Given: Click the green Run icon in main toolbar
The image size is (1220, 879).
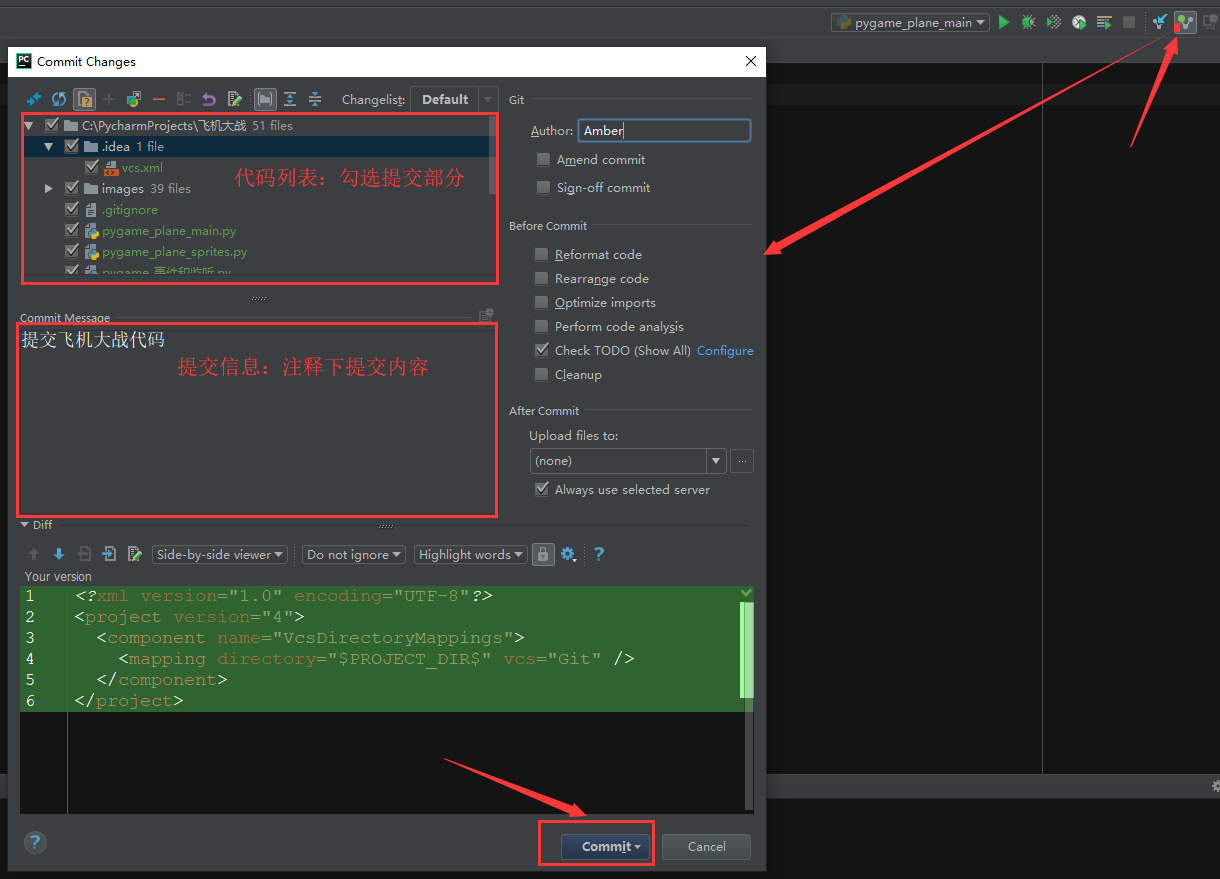Looking at the screenshot, I should [1004, 22].
